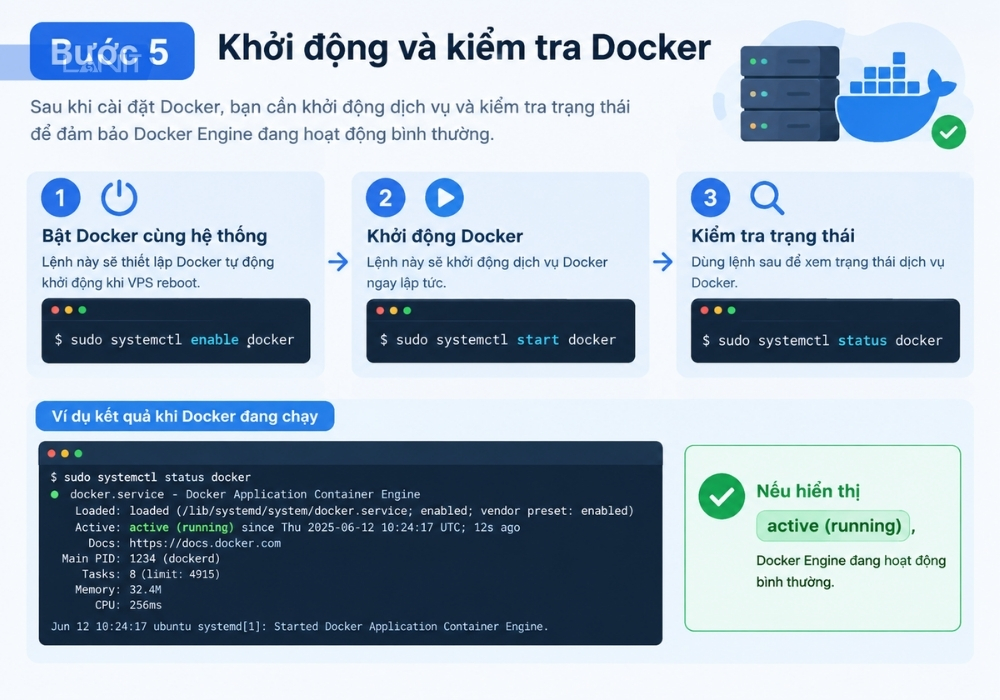The width and height of the screenshot is (1000, 700).
Task: Click the green dot in the start docker terminal
Action: point(407,310)
